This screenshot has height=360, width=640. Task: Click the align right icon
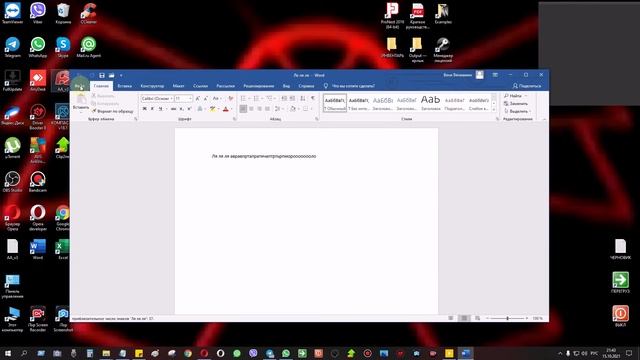pyautogui.click(x=259, y=109)
